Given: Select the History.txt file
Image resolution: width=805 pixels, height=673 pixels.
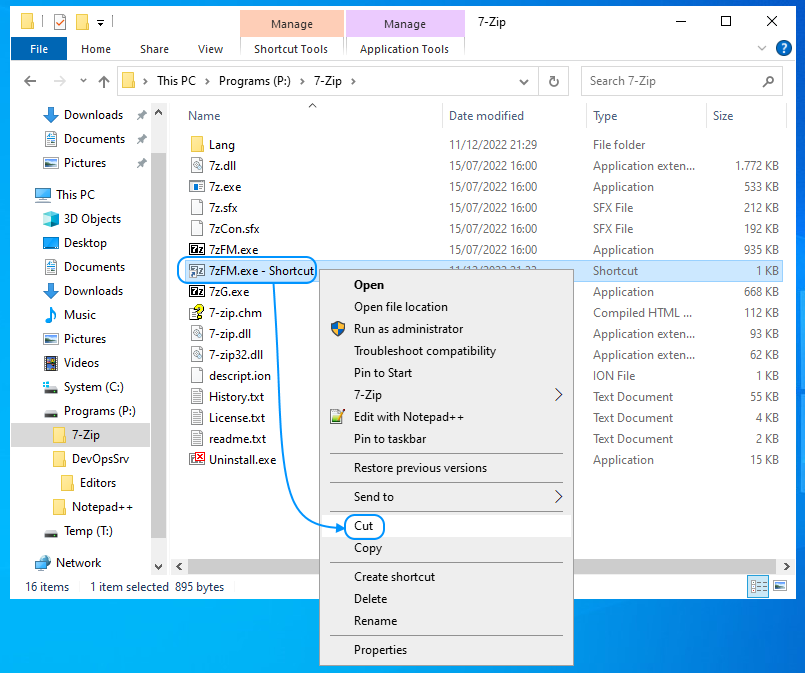Looking at the screenshot, I should point(236,397).
